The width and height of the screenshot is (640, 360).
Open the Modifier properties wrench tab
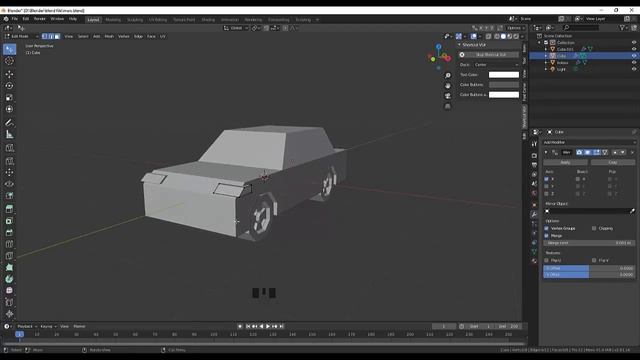tap(534, 214)
